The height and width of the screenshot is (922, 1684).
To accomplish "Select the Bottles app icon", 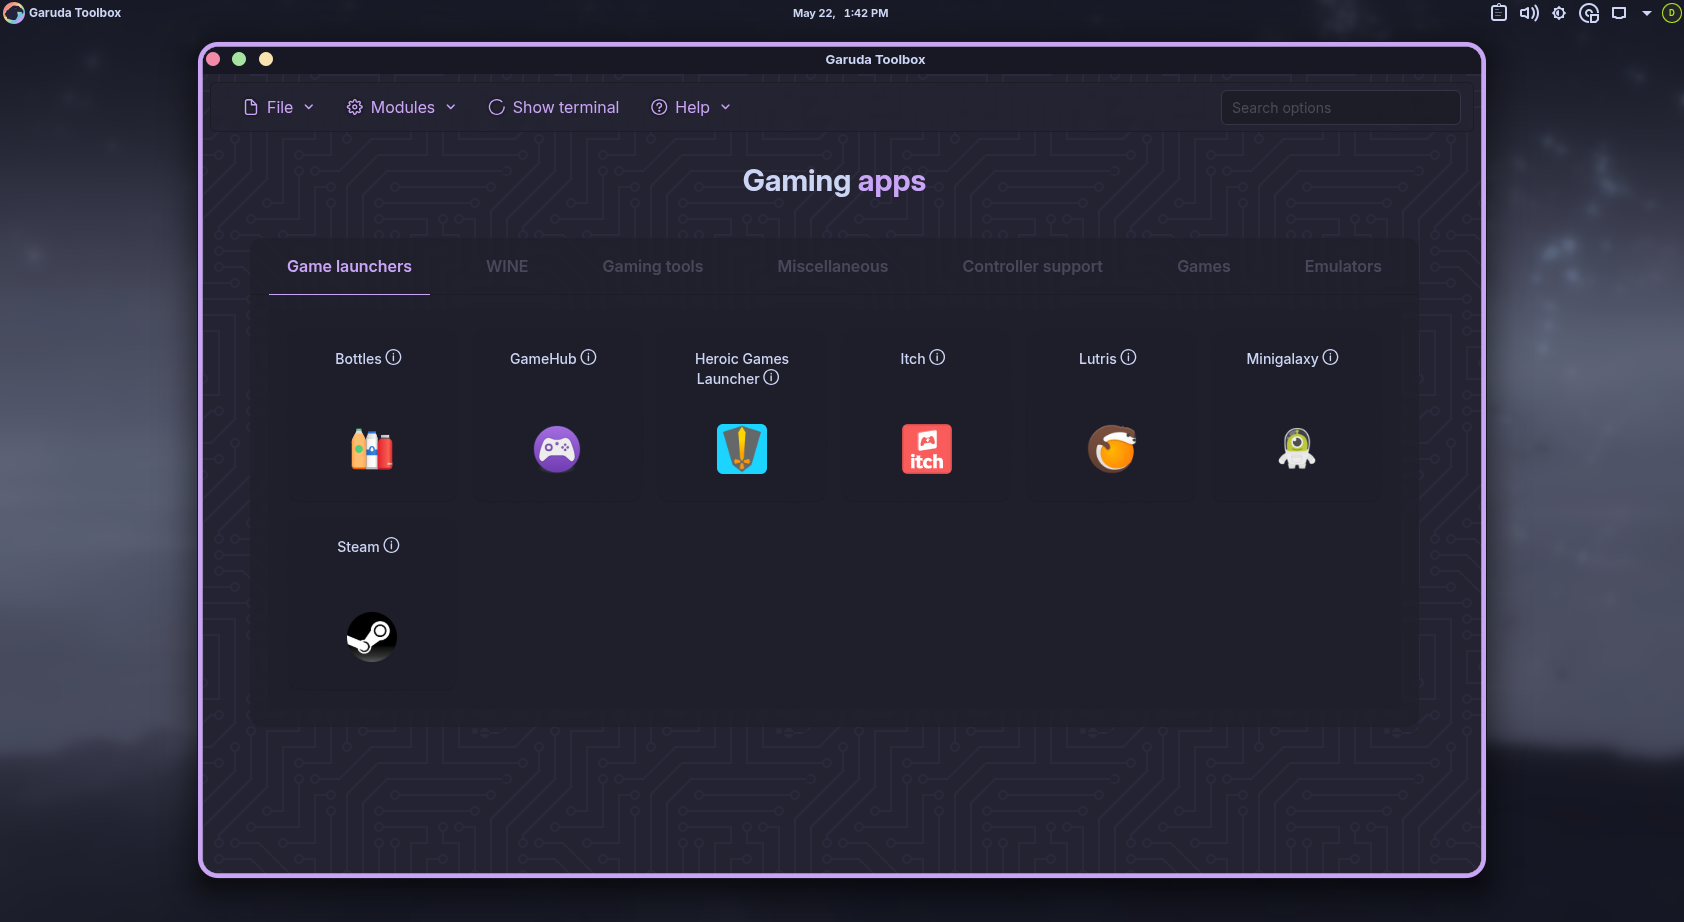I will click(x=372, y=449).
